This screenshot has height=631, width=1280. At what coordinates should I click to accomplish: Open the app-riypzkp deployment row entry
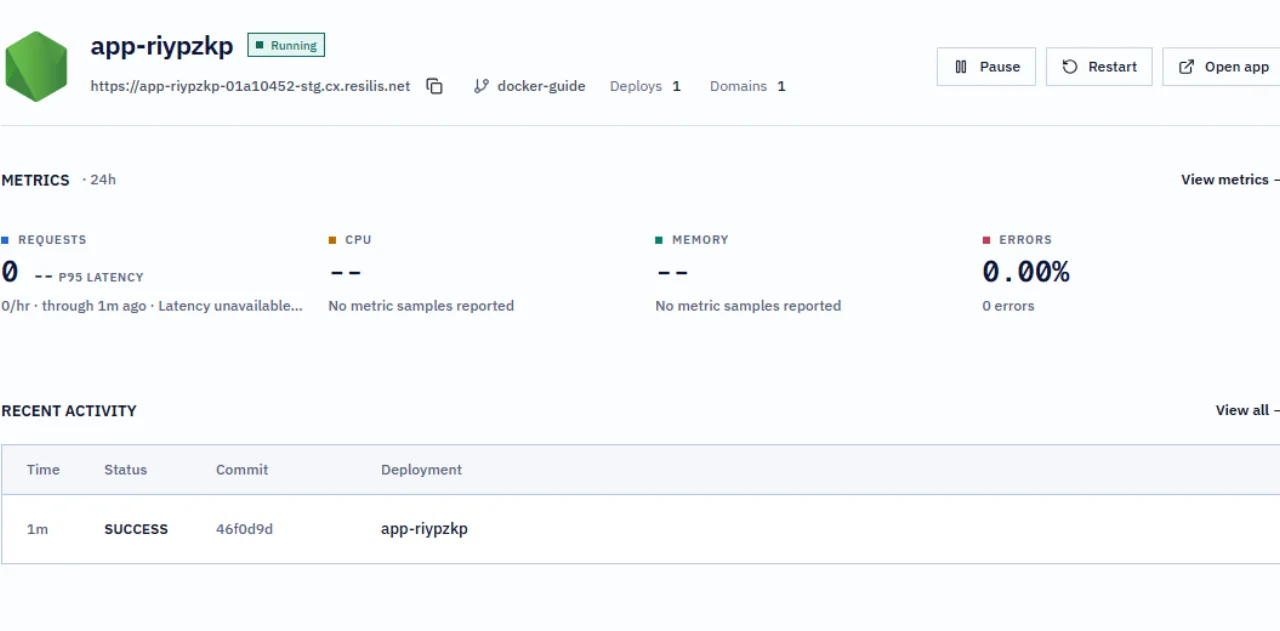point(424,529)
